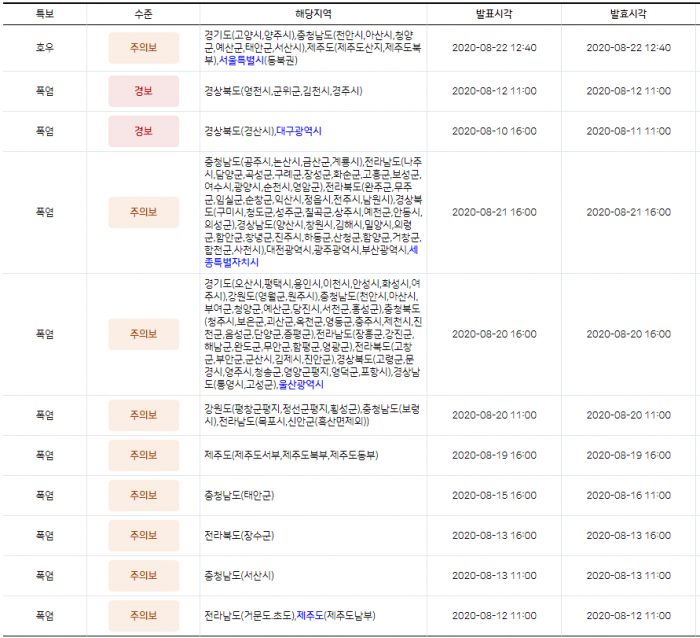Click 주의보 badge for 서산시 row
Screen dimensions: 700x638
pyautogui.click(x=143, y=575)
